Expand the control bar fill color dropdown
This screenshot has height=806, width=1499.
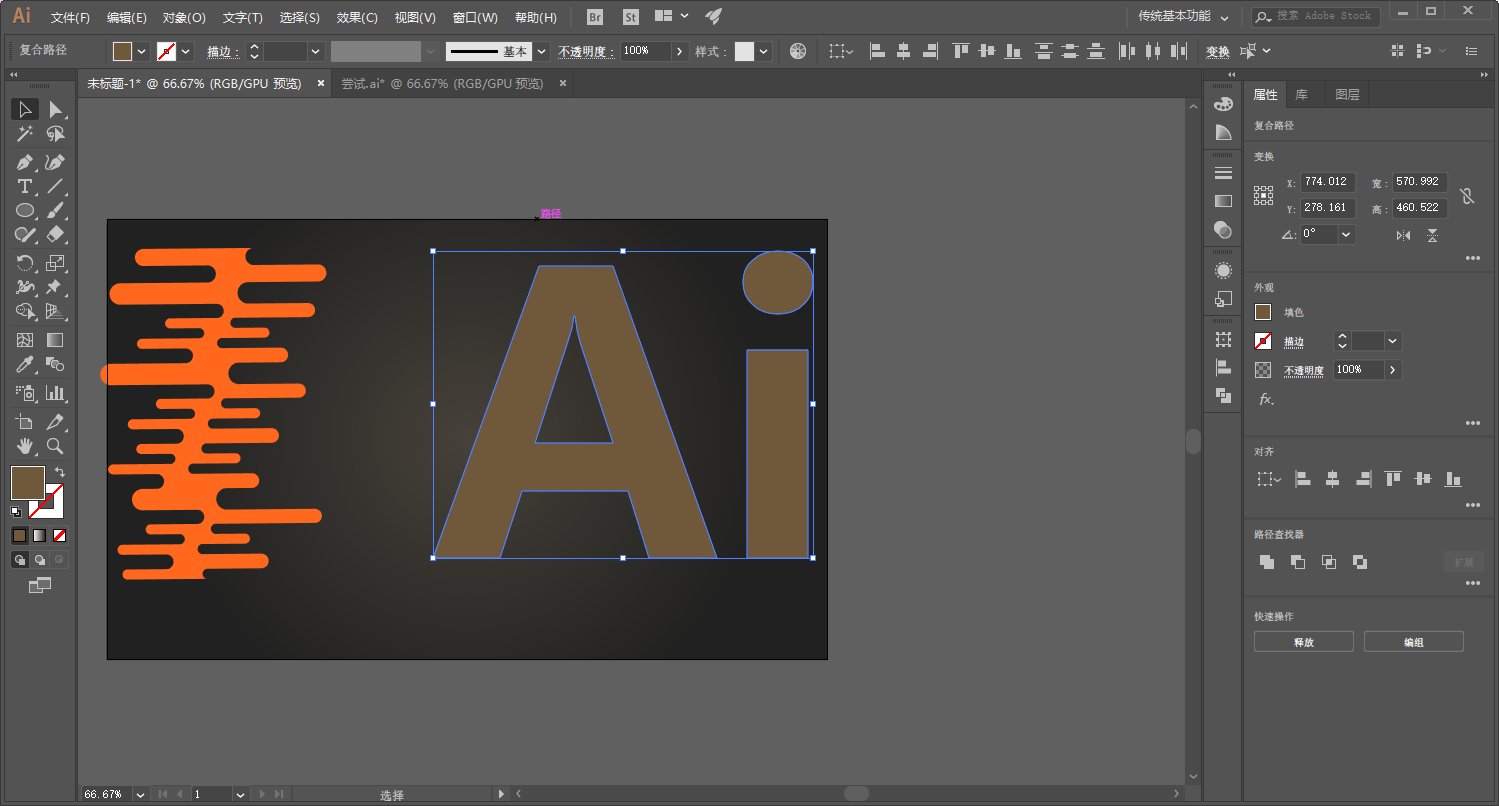142,51
